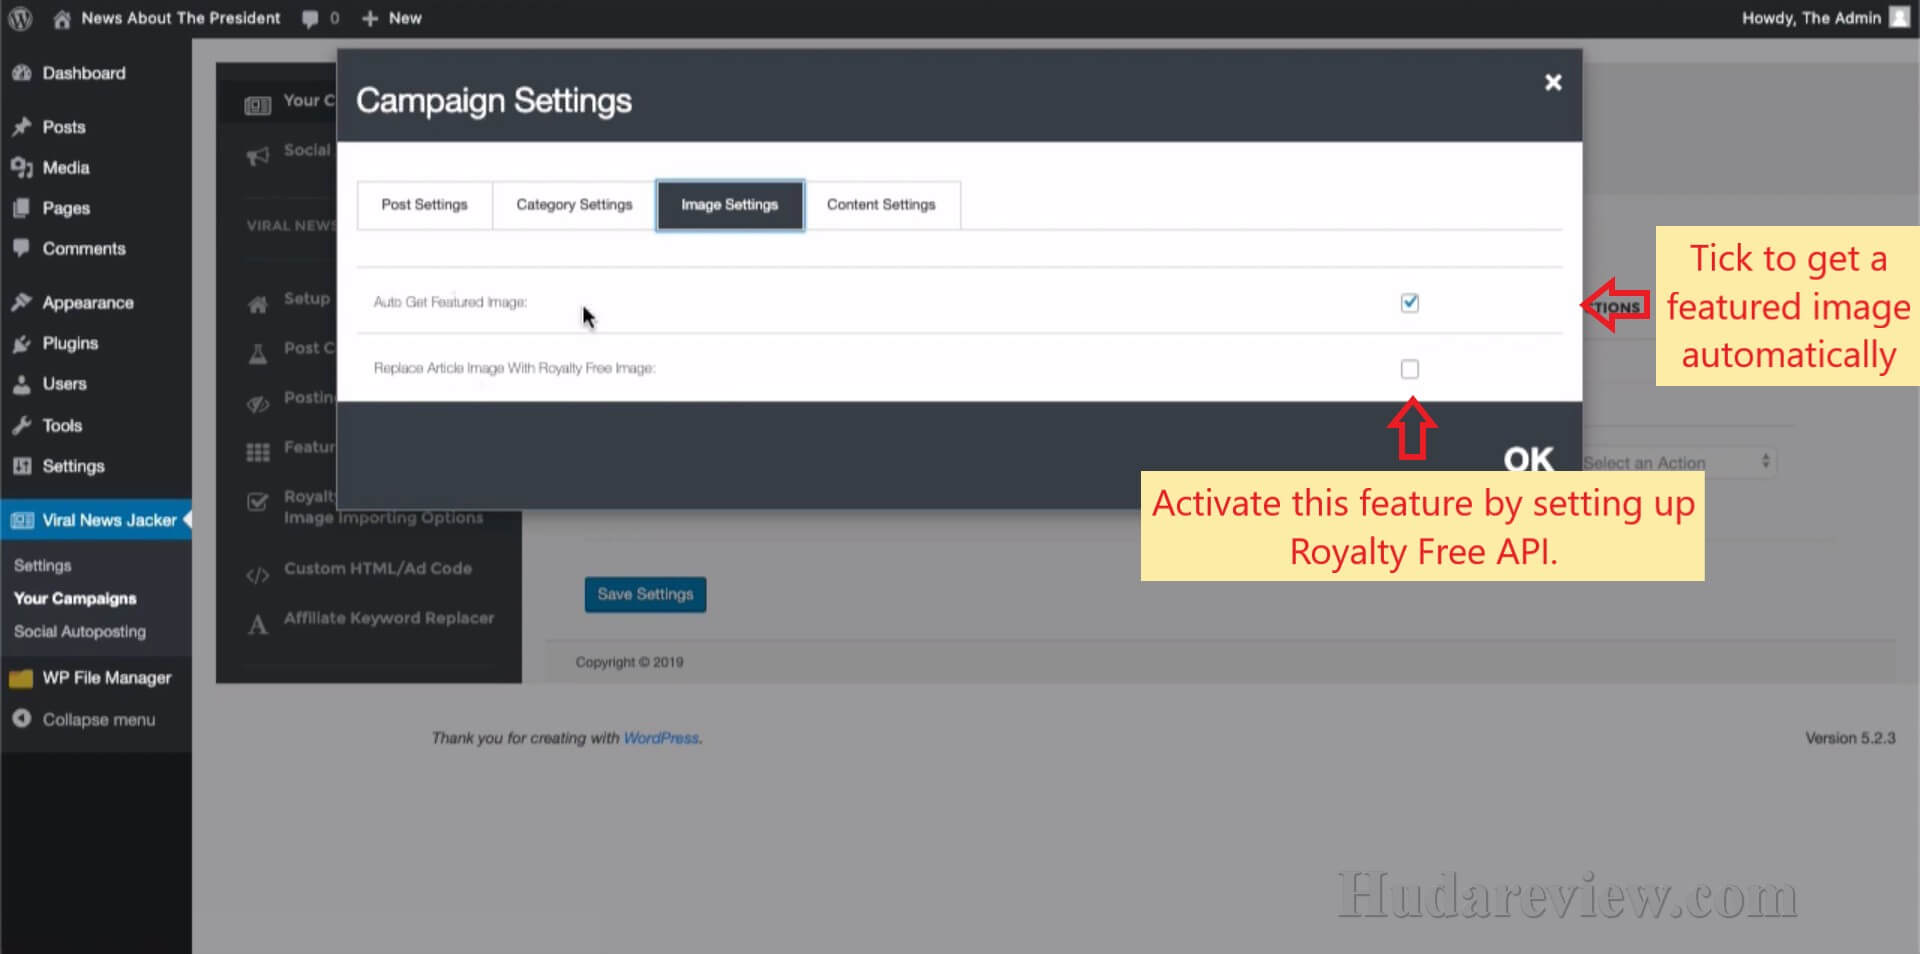
Task: Open Custom HTML/Ad Code menu entry
Action: coord(378,568)
